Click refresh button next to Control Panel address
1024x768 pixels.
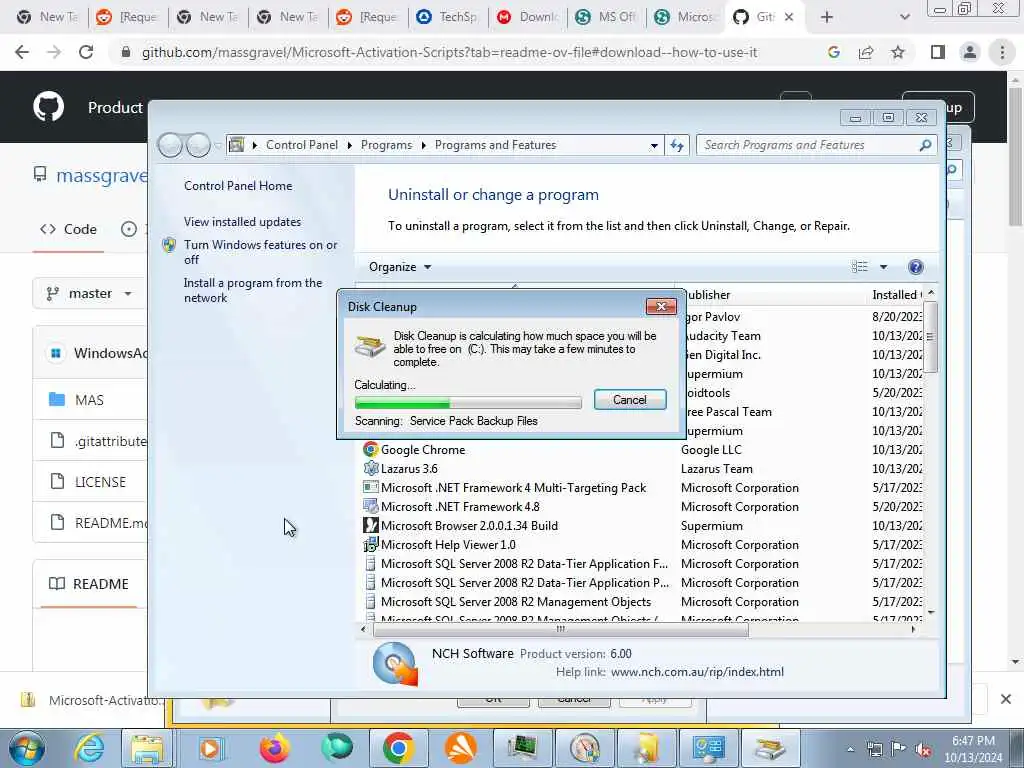(677, 145)
